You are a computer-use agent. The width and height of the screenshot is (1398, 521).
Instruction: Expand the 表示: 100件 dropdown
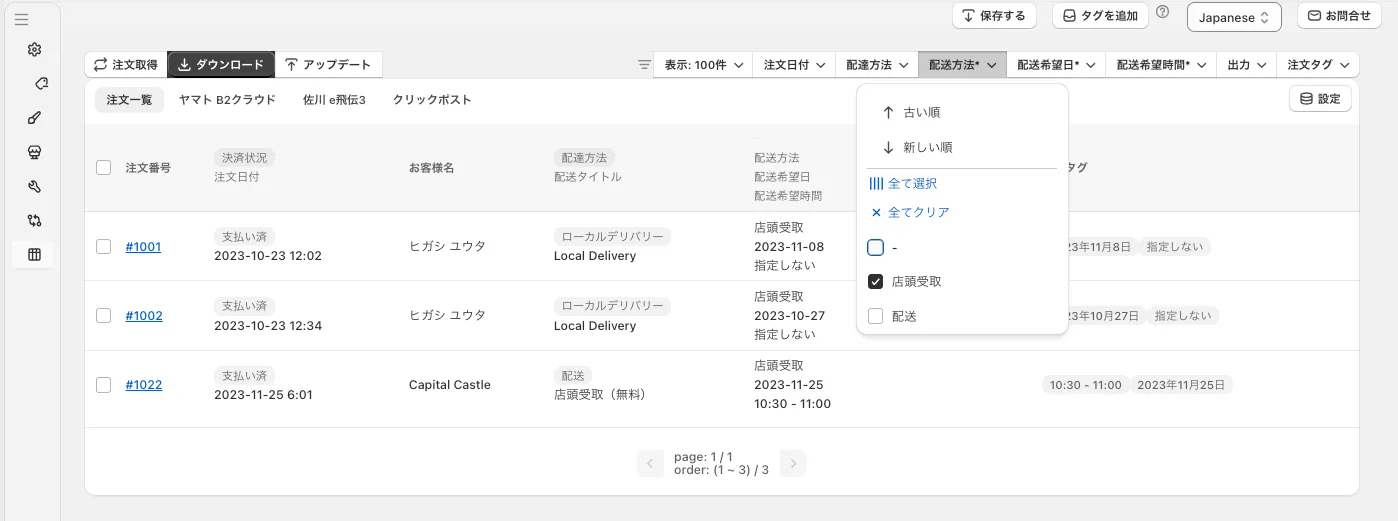click(x=703, y=65)
